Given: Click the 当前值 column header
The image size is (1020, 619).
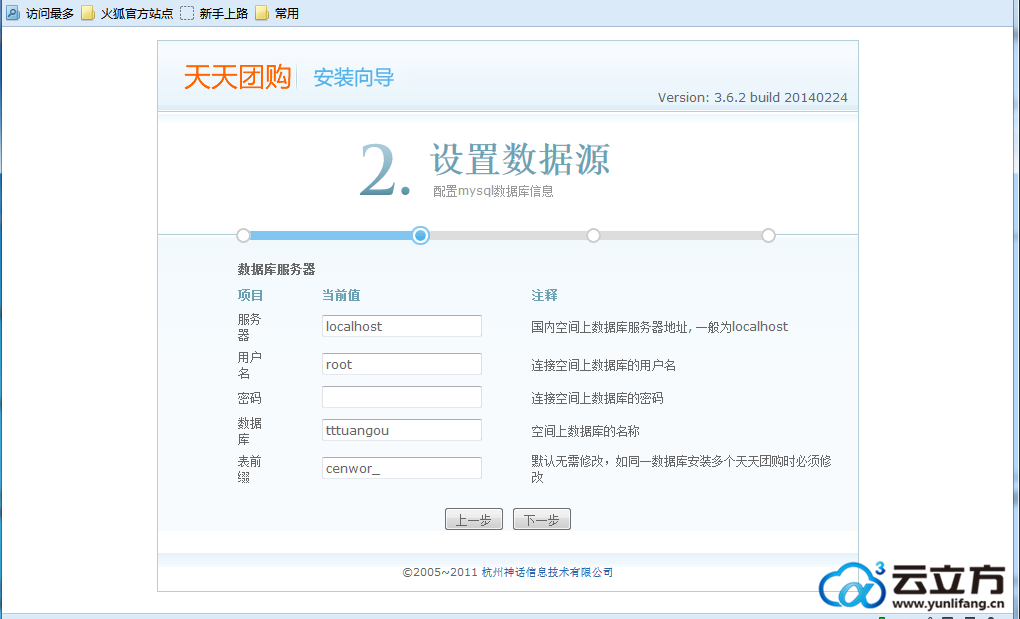Looking at the screenshot, I should [x=341, y=295].
